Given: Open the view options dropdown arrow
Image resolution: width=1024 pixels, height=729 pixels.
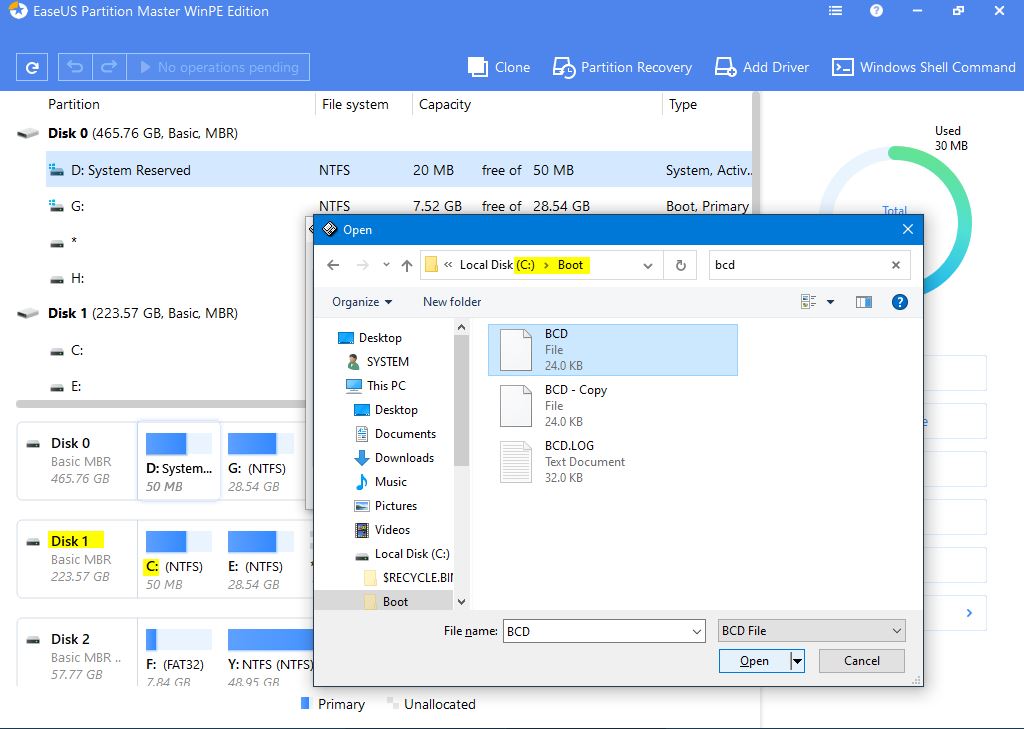Looking at the screenshot, I should click(830, 302).
